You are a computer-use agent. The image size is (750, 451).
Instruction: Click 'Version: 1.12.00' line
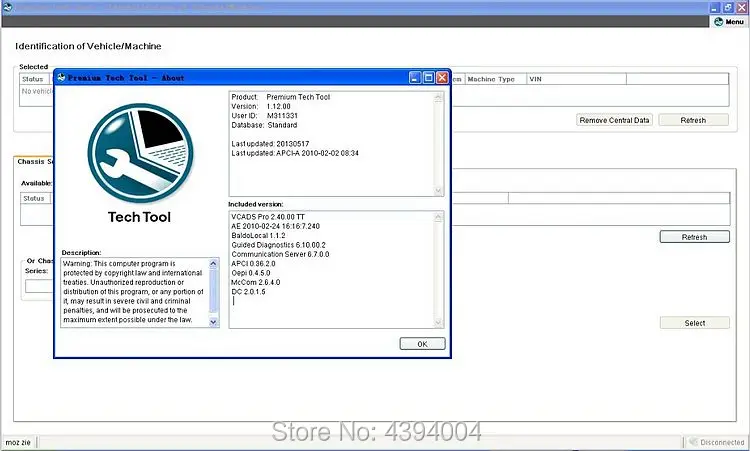[261, 106]
